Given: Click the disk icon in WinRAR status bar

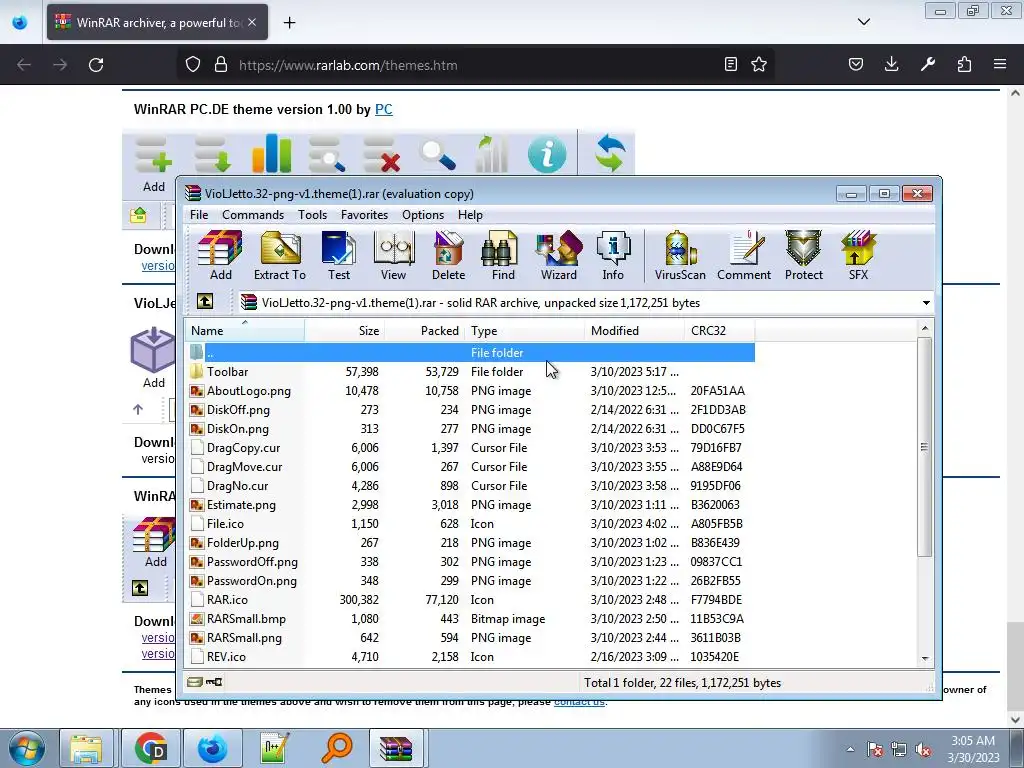Looking at the screenshot, I should (x=194, y=682).
